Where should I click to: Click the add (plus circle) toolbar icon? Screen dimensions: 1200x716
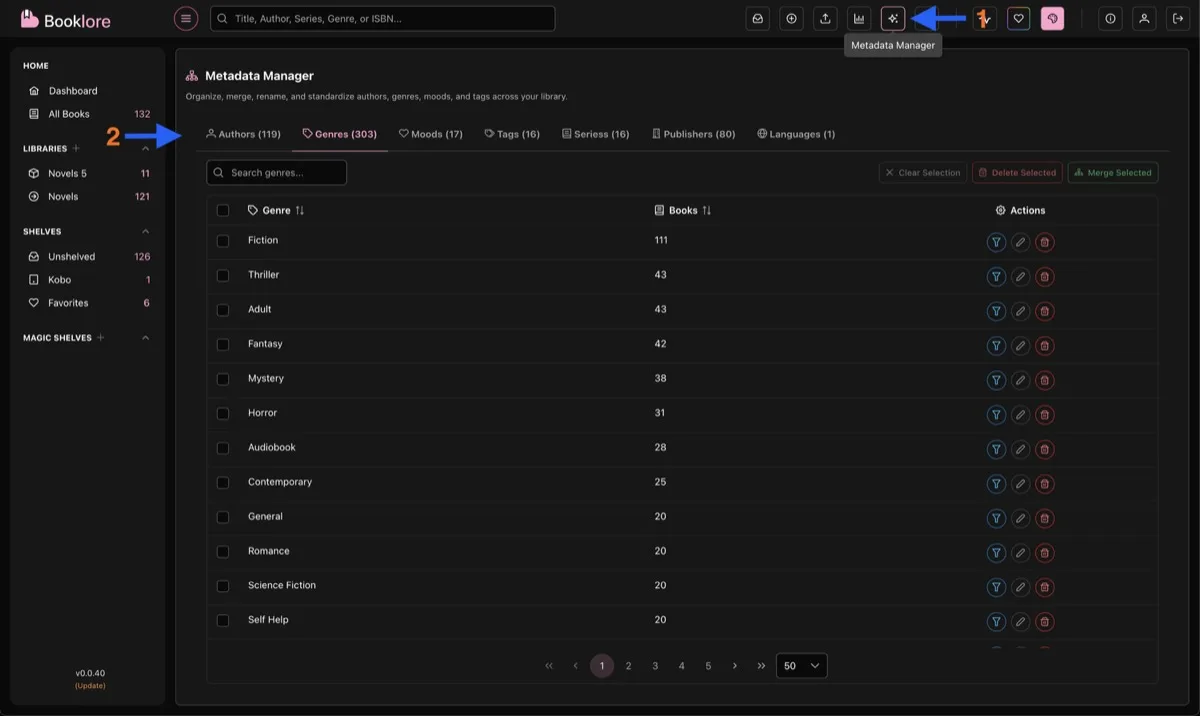(792, 18)
